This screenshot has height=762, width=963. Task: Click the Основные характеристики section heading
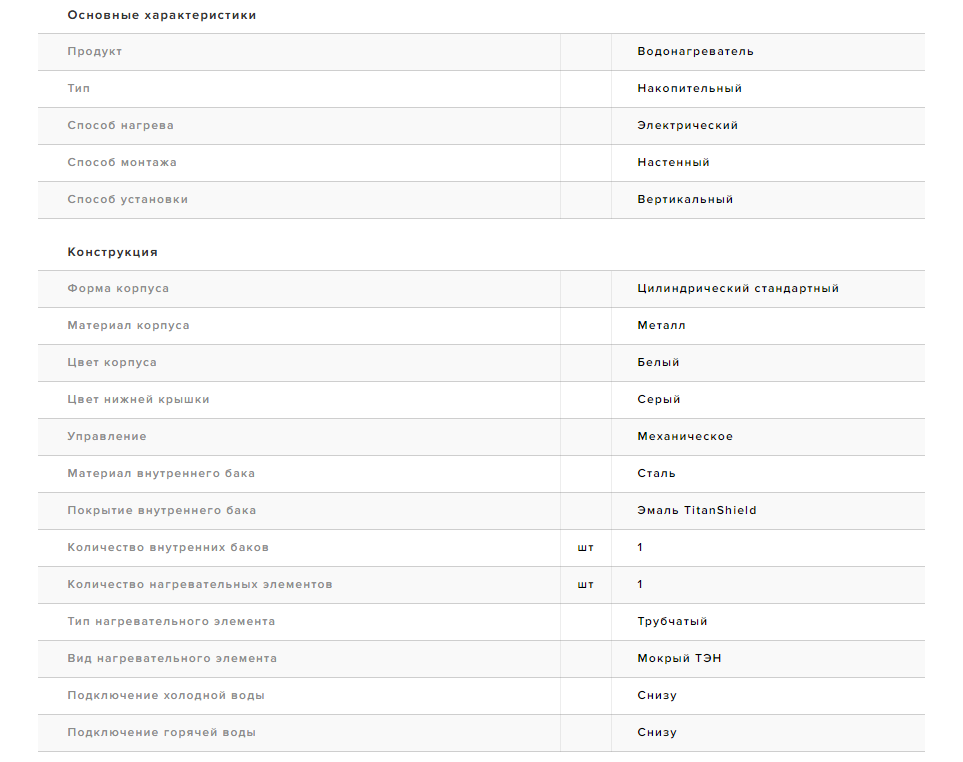coord(162,15)
